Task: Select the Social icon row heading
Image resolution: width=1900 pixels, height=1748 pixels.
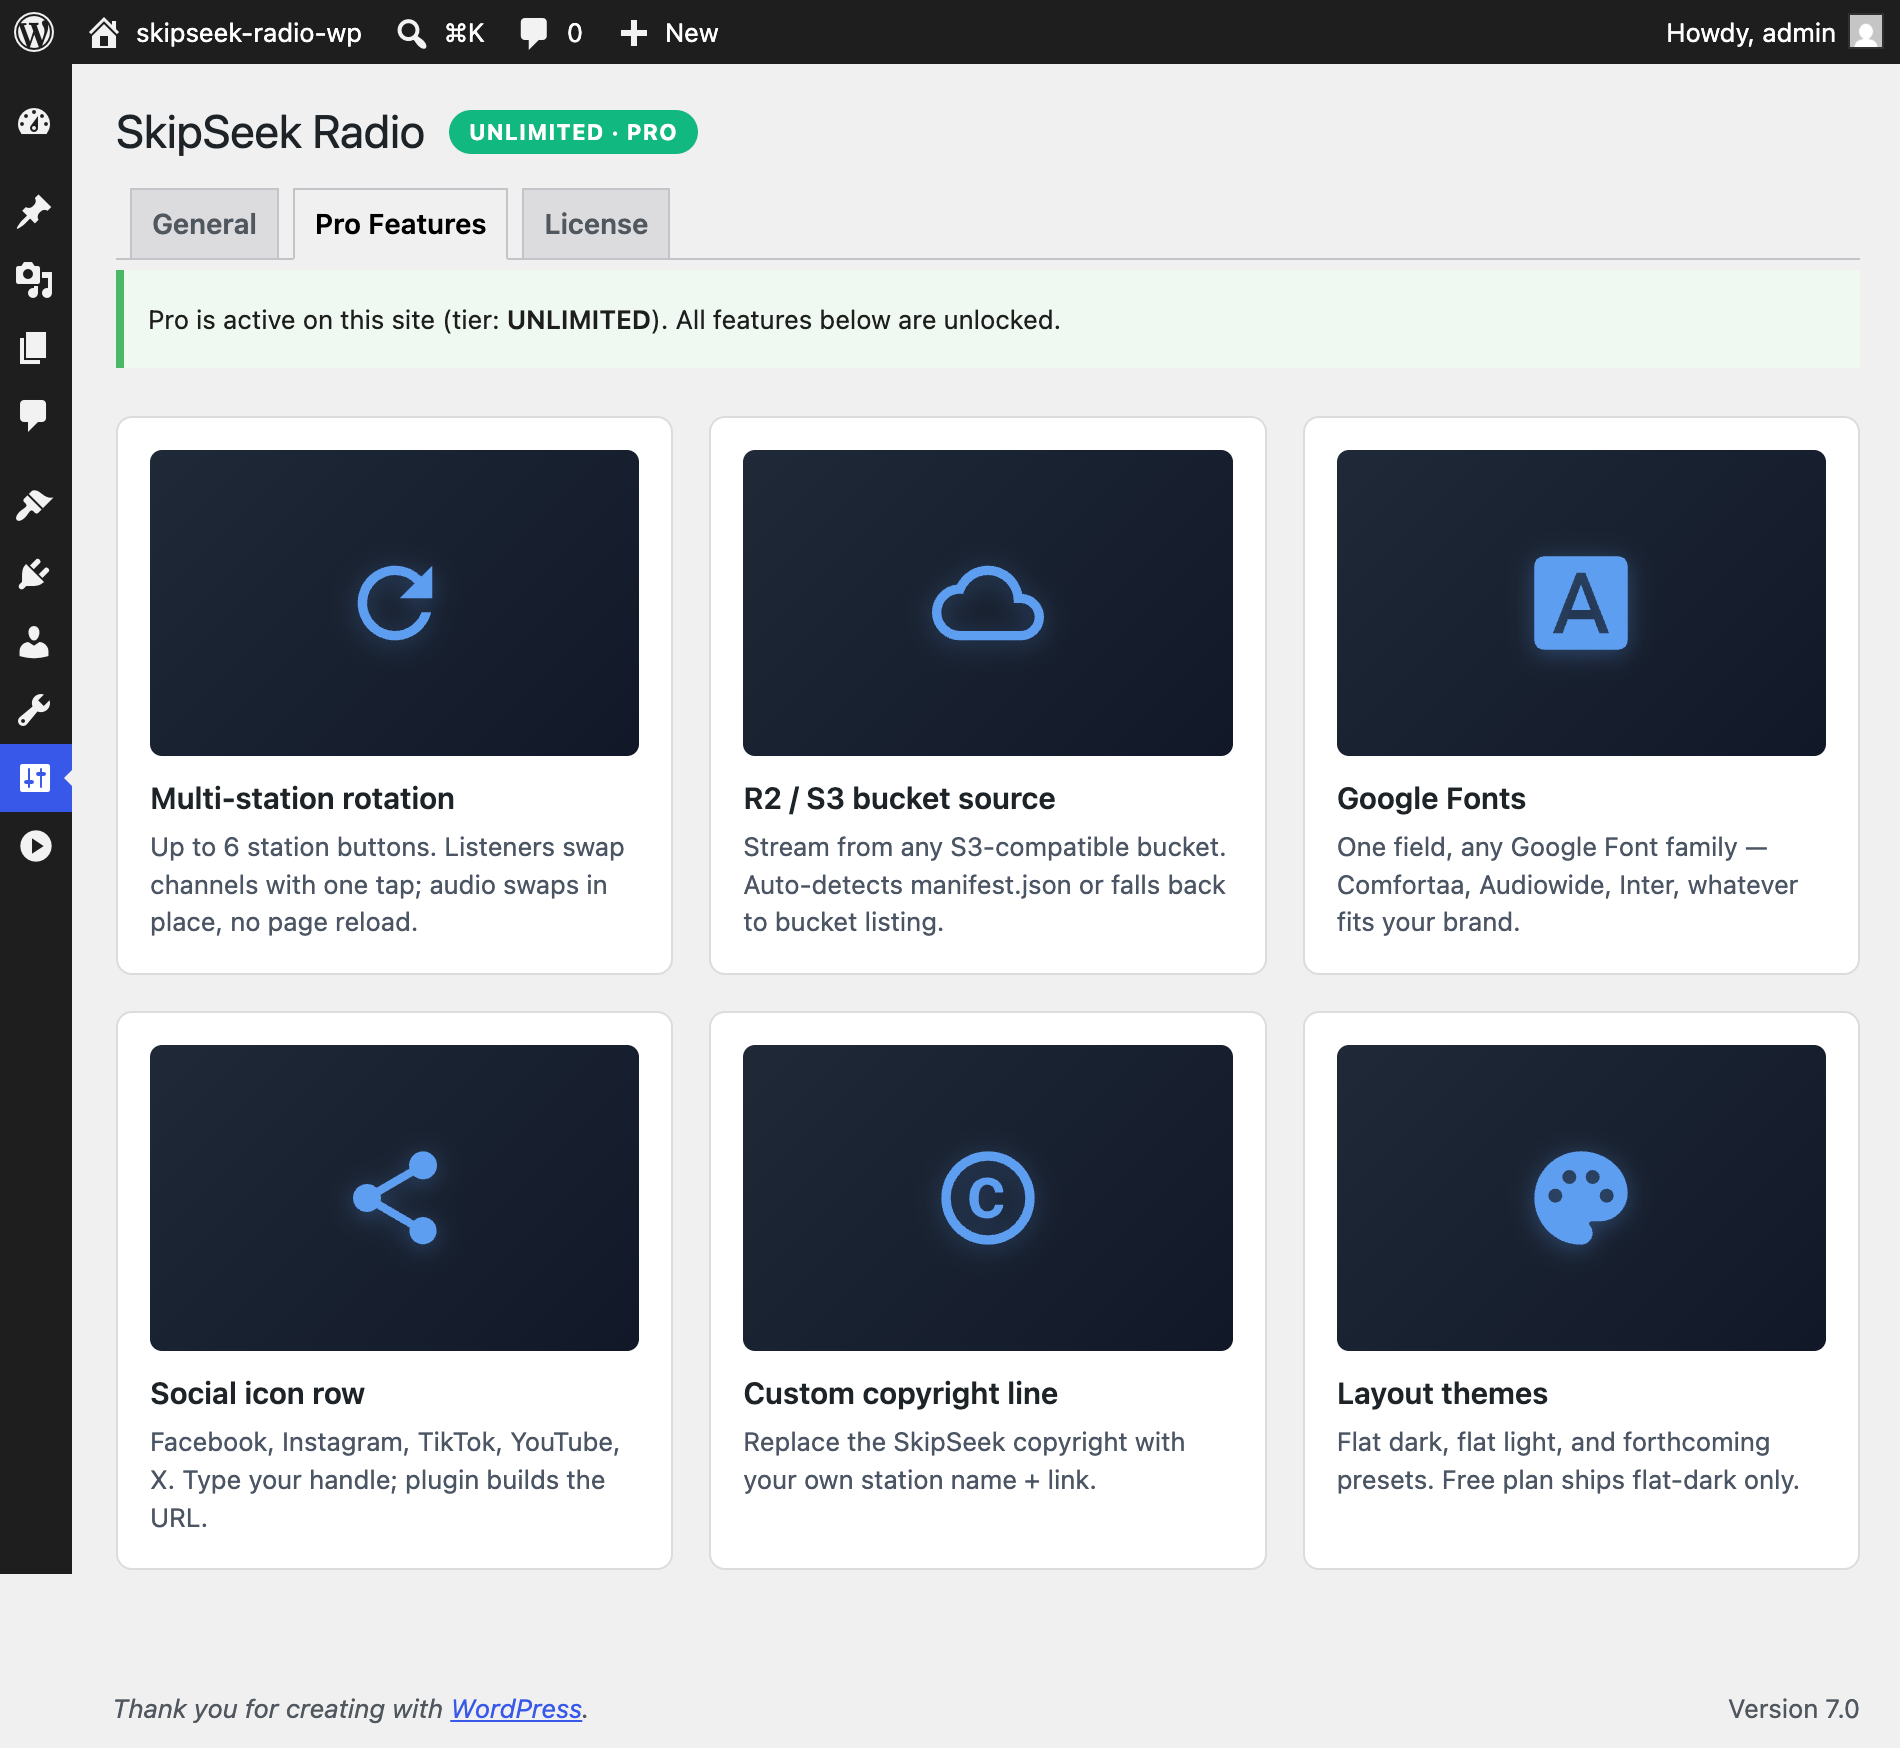Action: click(x=257, y=1393)
